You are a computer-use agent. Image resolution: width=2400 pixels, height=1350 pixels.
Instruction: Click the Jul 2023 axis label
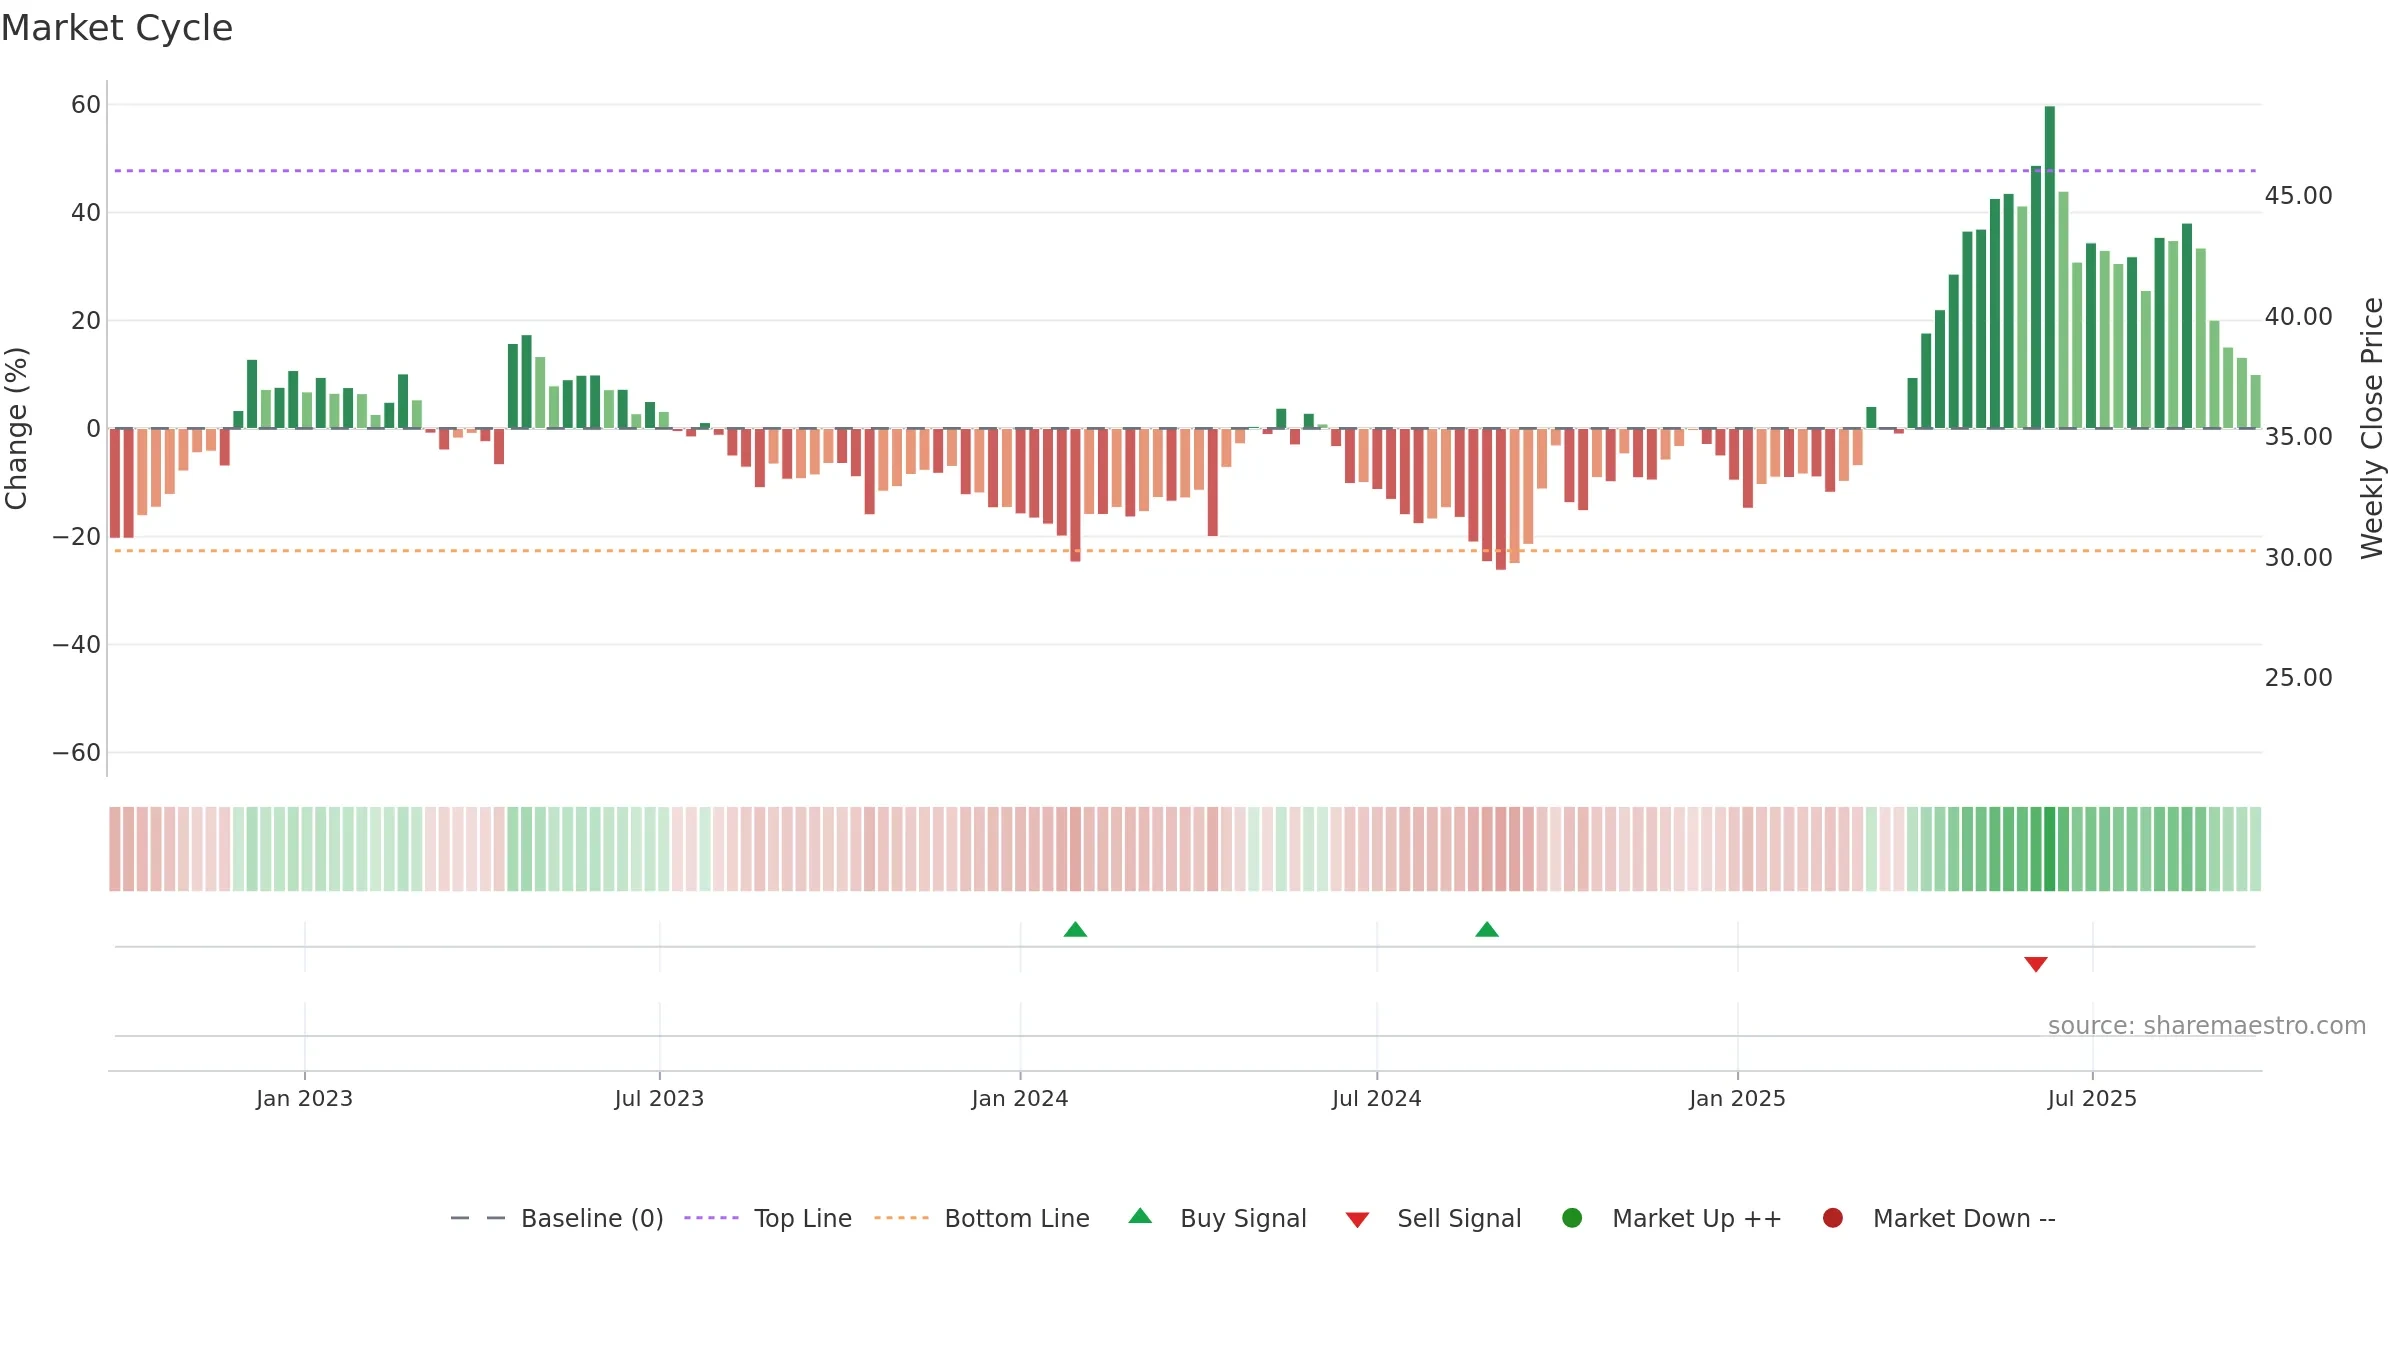tap(659, 1098)
